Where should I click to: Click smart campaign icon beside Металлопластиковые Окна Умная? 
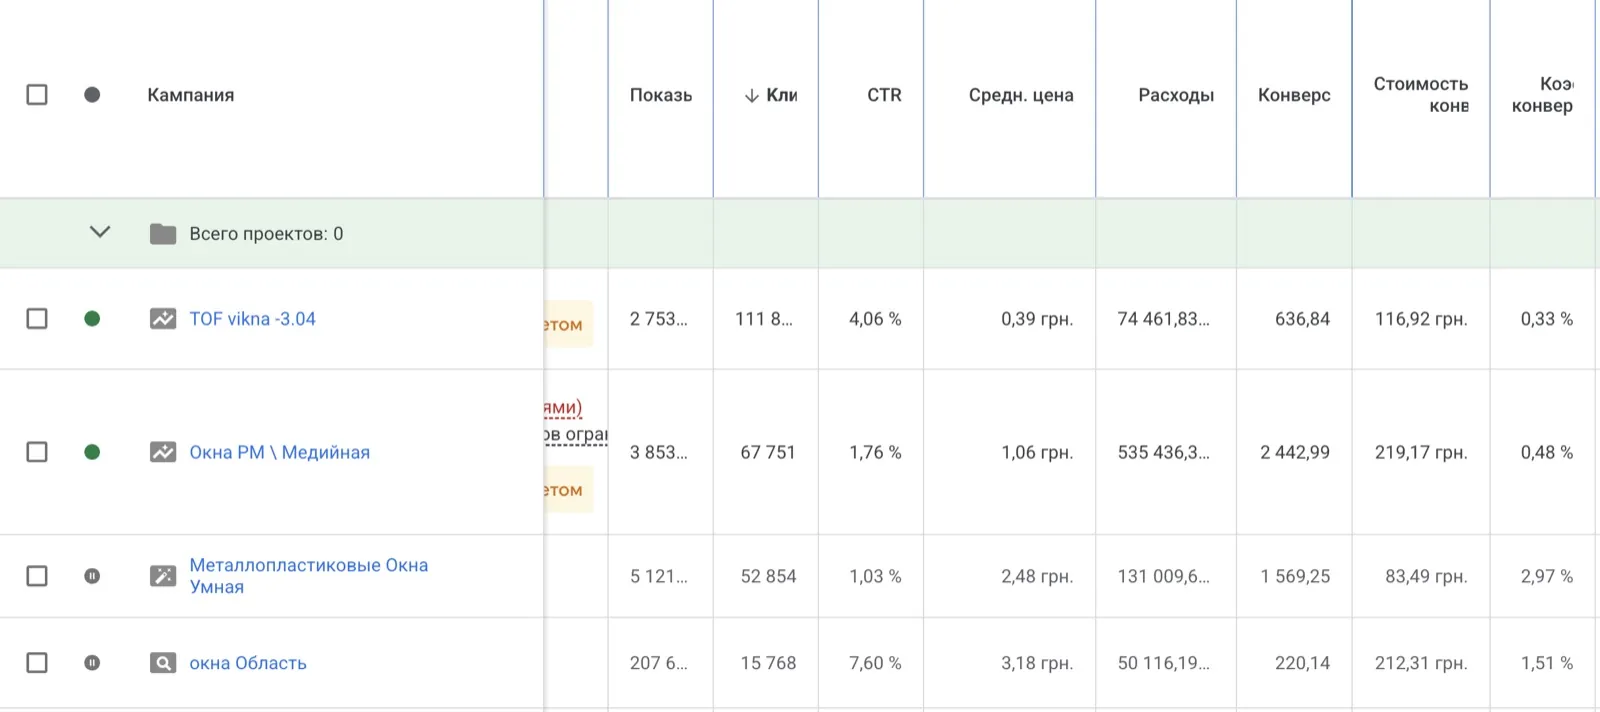[x=163, y=576]
